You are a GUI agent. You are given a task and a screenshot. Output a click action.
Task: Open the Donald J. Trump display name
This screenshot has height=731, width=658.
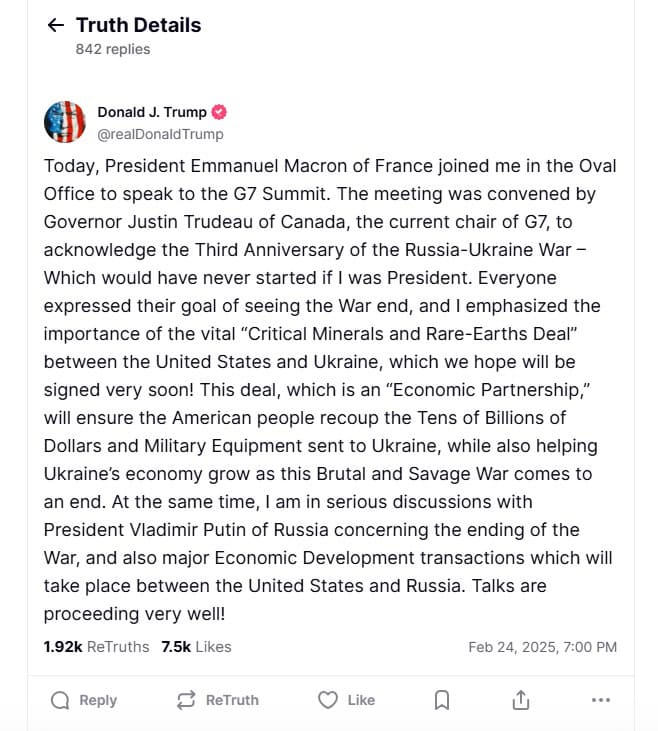(151, 112)
